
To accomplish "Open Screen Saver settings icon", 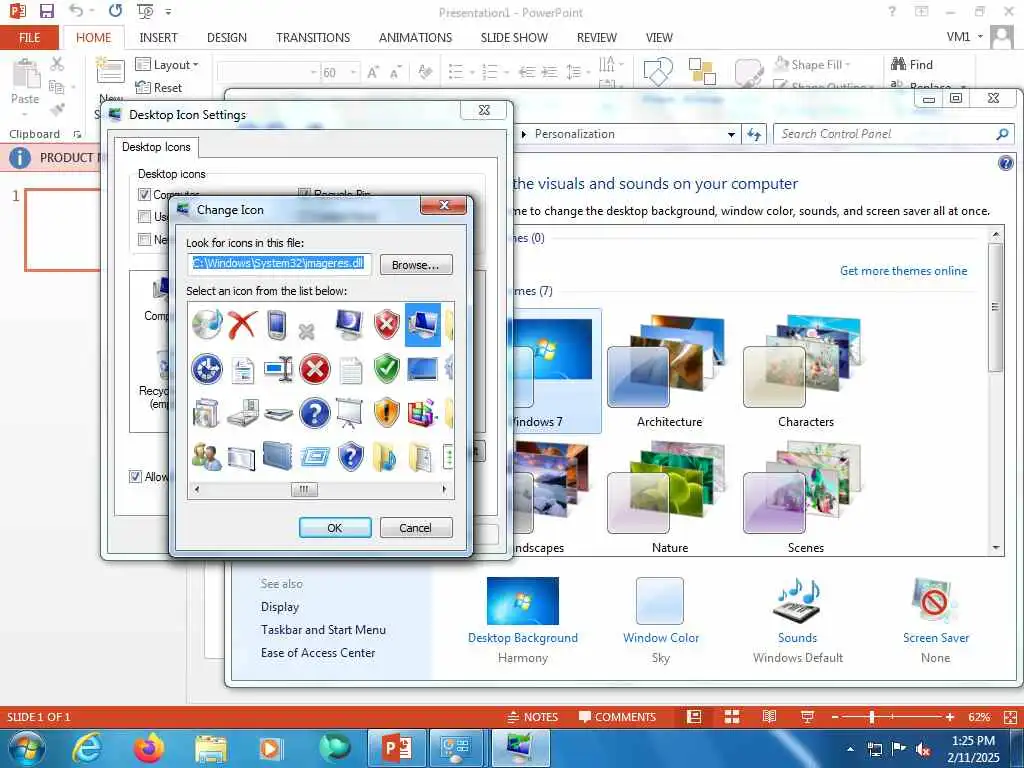I will [935, 601].
